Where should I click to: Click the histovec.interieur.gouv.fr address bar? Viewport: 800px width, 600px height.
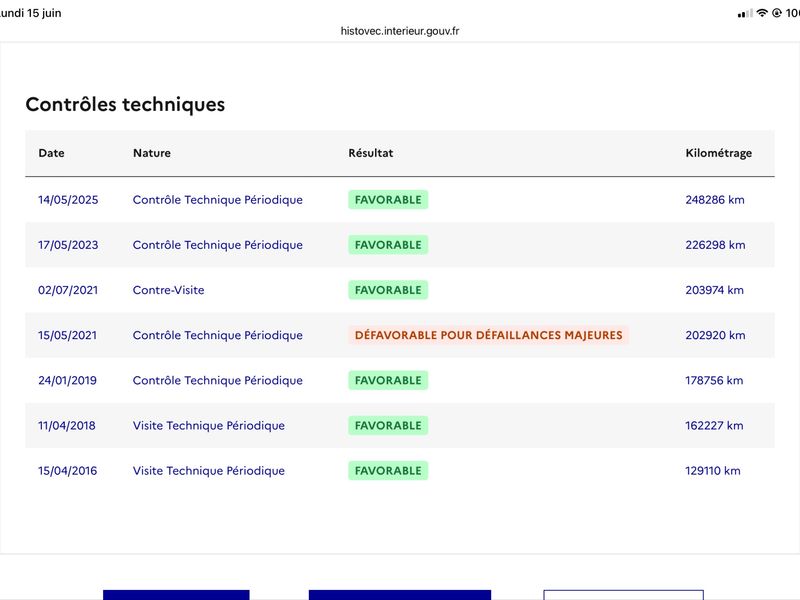click(x=399, y=31)
